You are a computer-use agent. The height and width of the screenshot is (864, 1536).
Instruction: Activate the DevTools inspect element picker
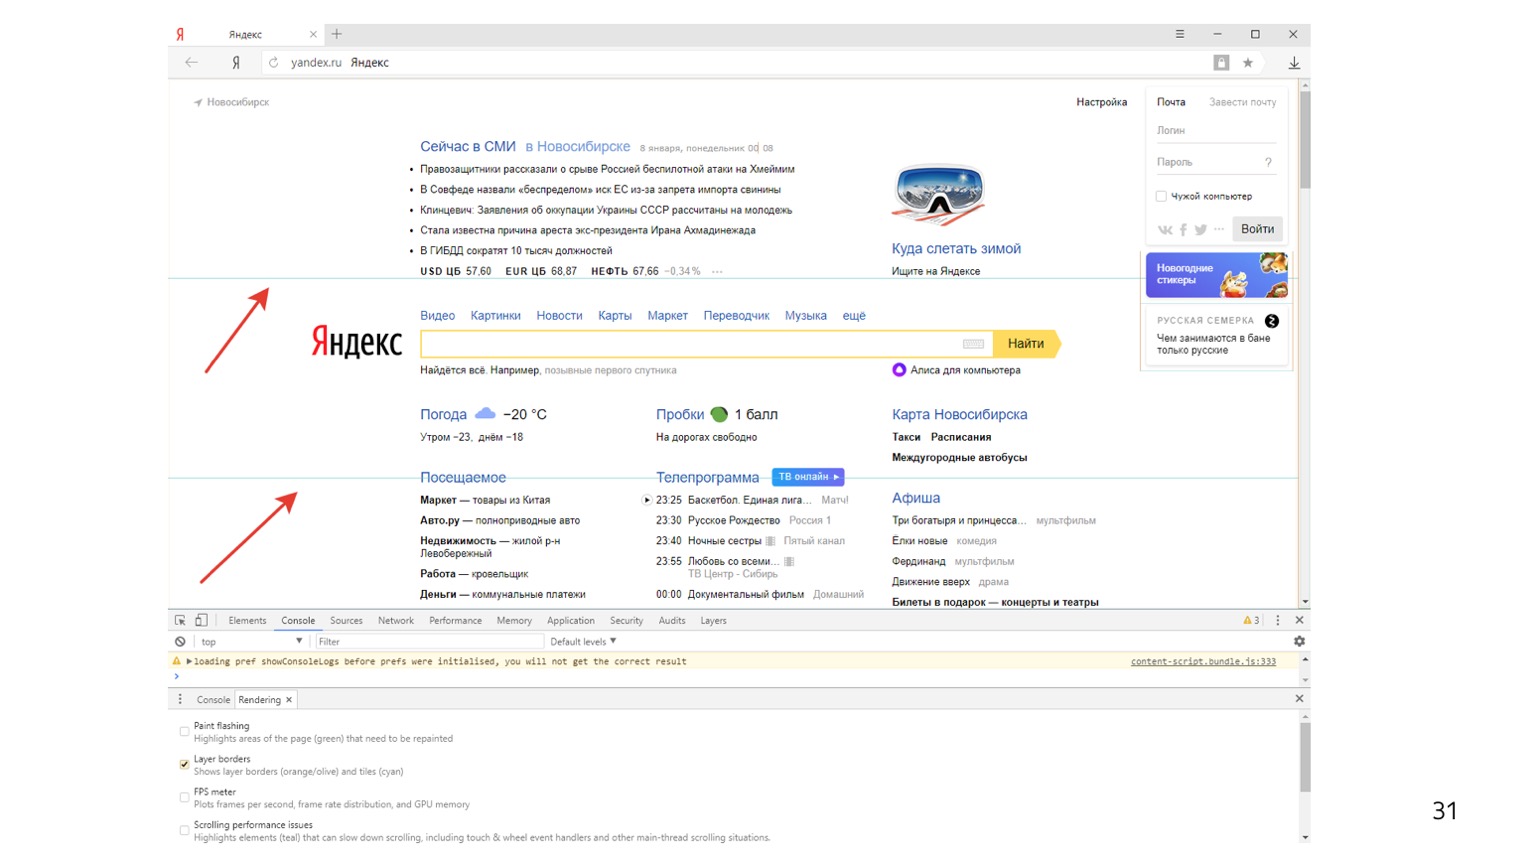point(180,620)
